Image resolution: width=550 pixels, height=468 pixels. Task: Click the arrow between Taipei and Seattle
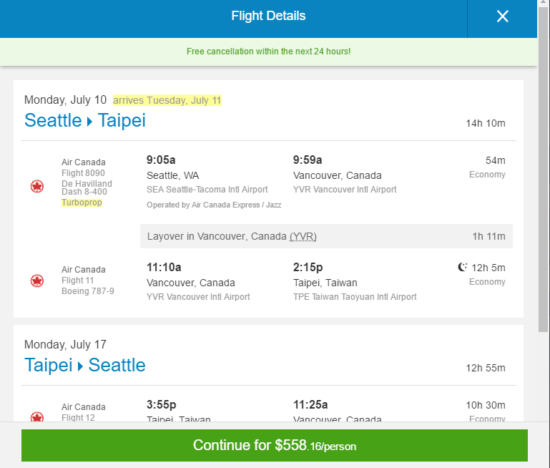[x=80, y=367]
